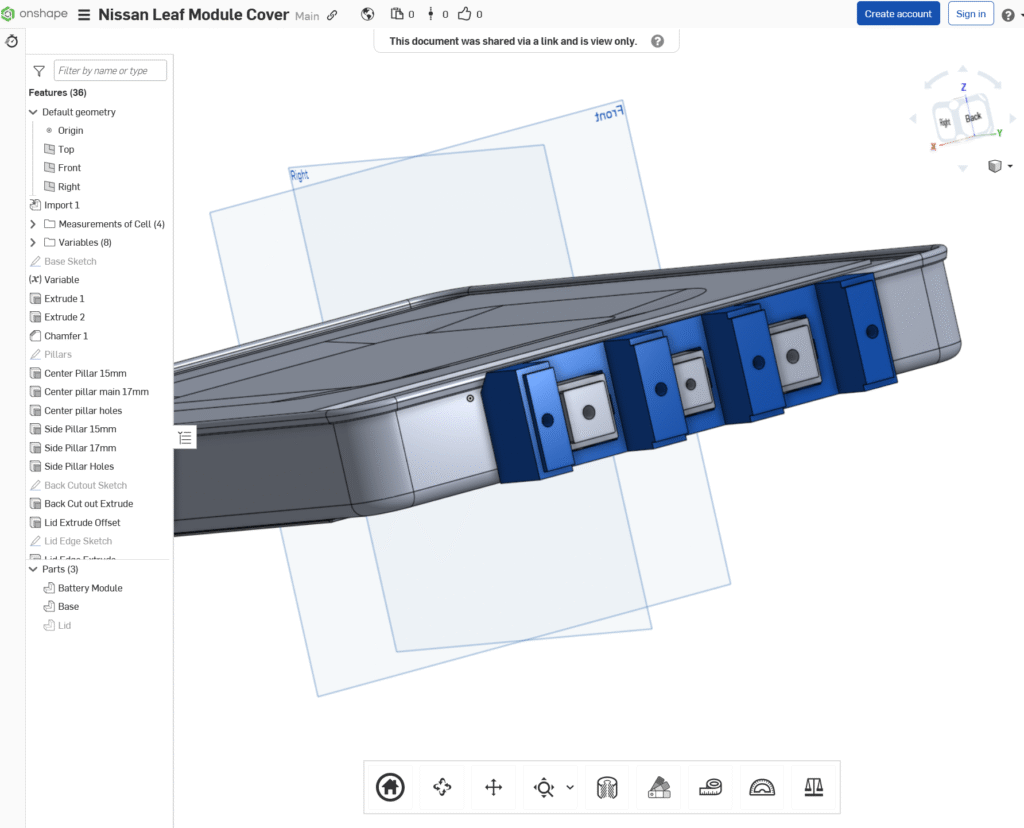Viewport: 1024px width, 828px height.
Task: Click the Filter by name input field
Action: (110, 71)
